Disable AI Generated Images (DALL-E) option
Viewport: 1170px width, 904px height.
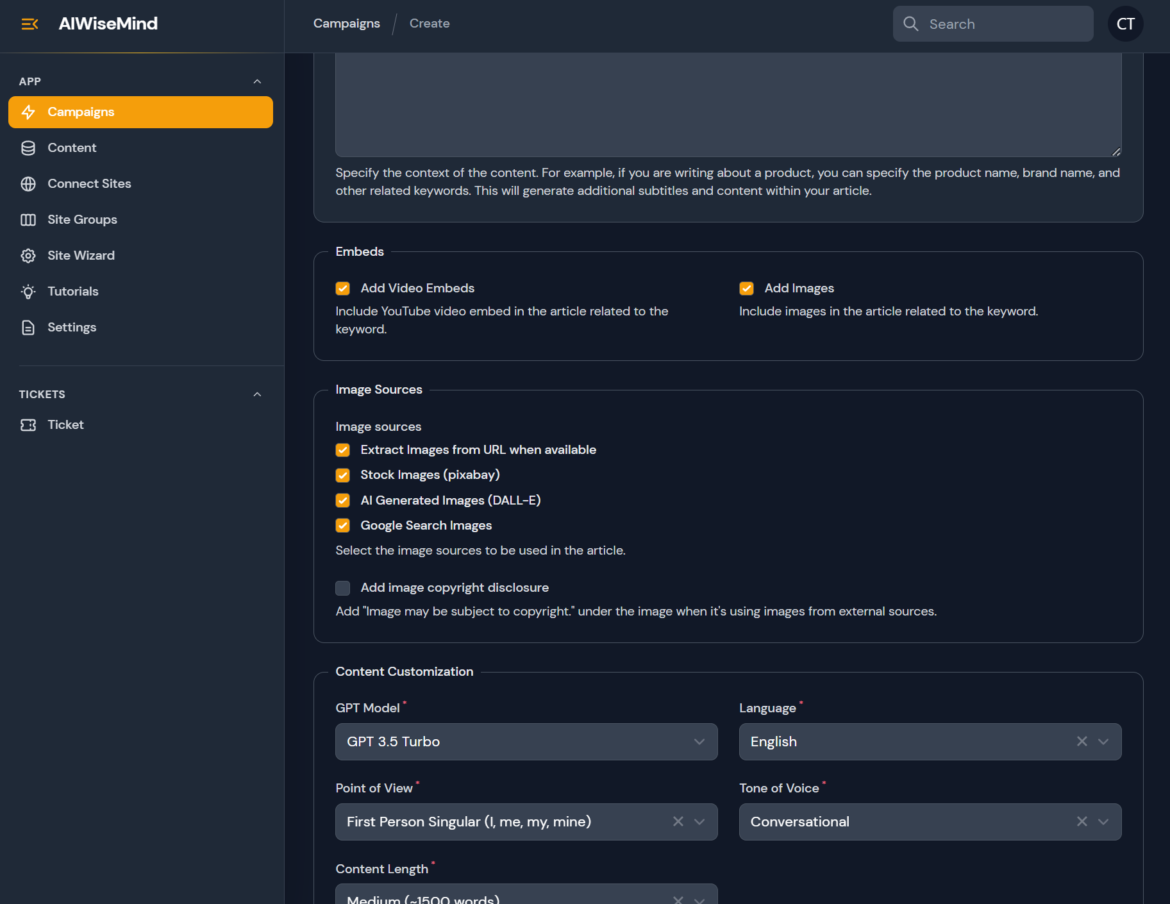(x=343, y=500)
